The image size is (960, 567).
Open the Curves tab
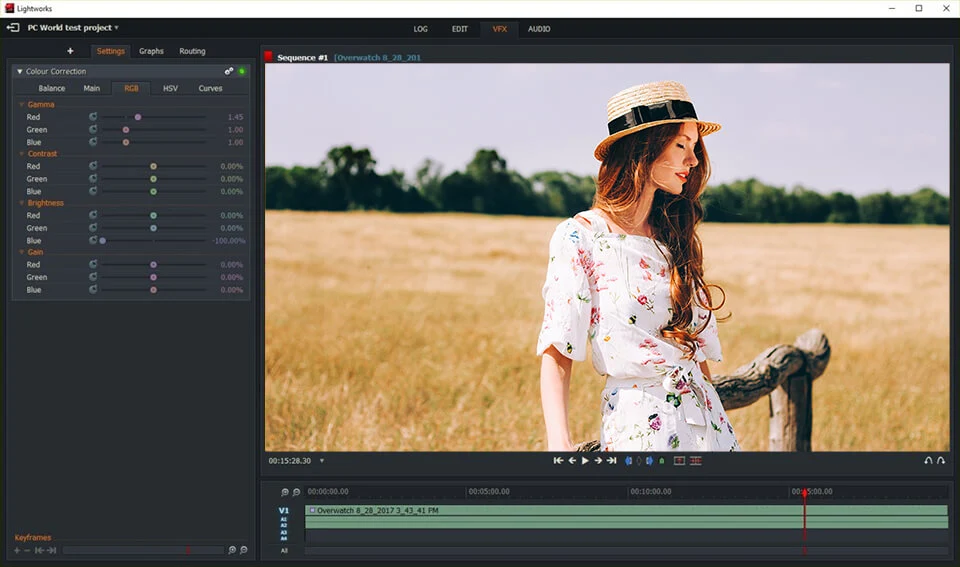pos(210,88)
